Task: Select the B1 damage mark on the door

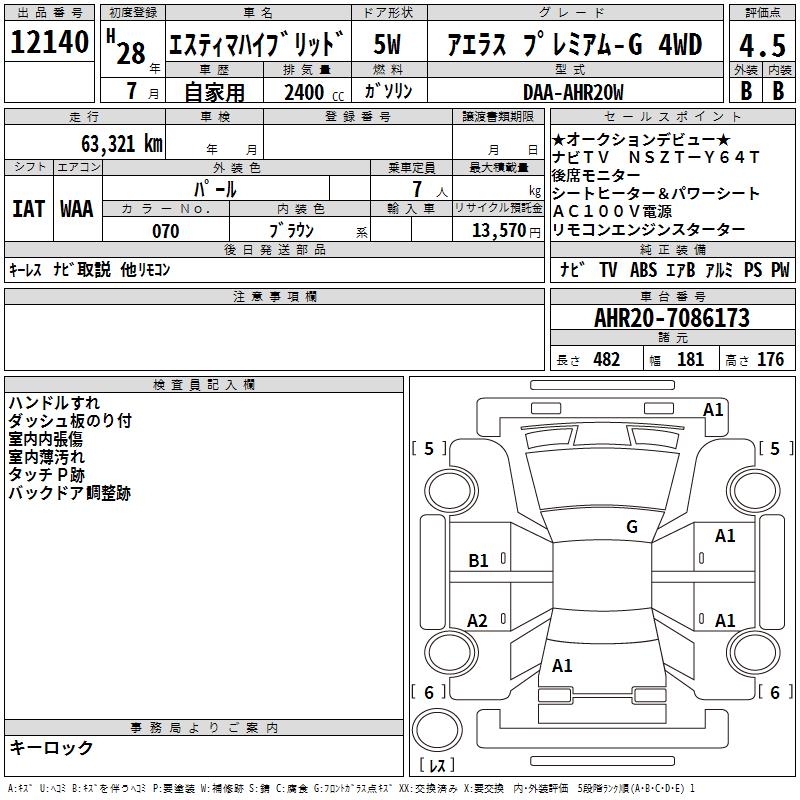Action: click(x=479, y=561)
